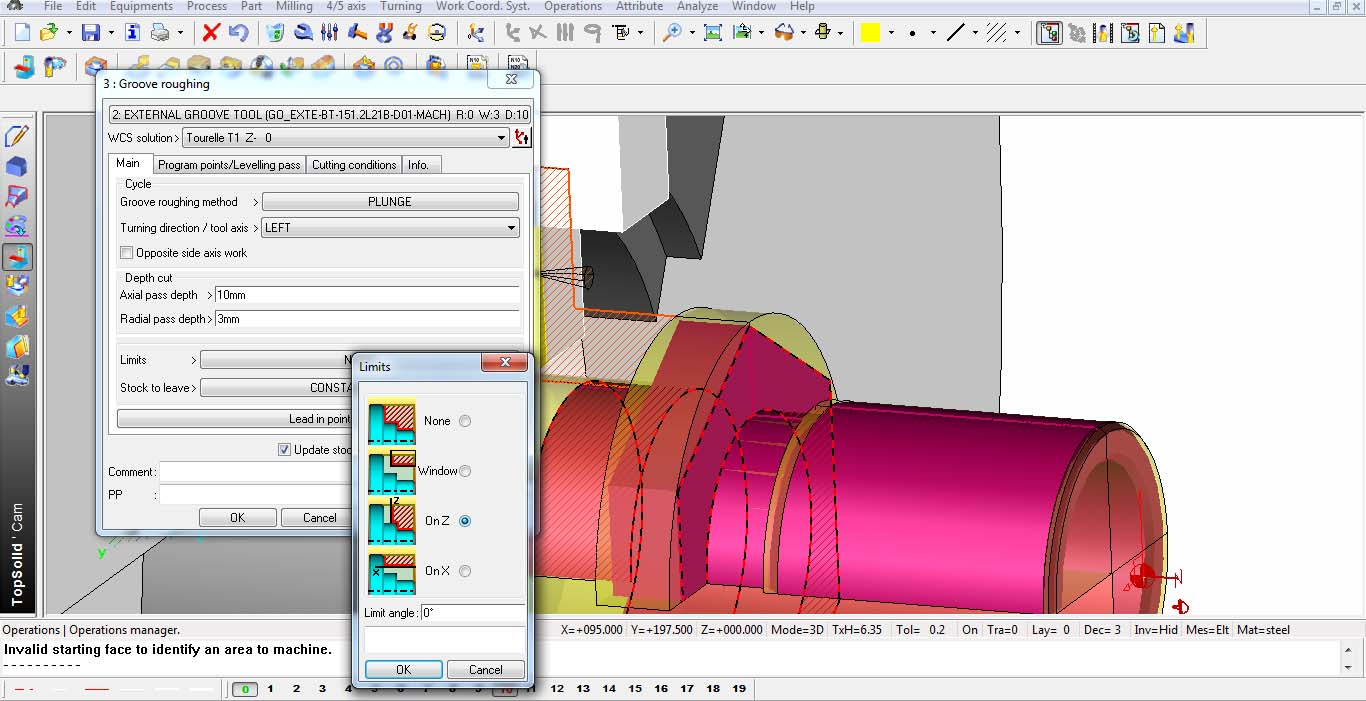Toggle the Opposite side axis work checkbox
Viewport: 1366px width, 701px height.
tap(127, 253)
